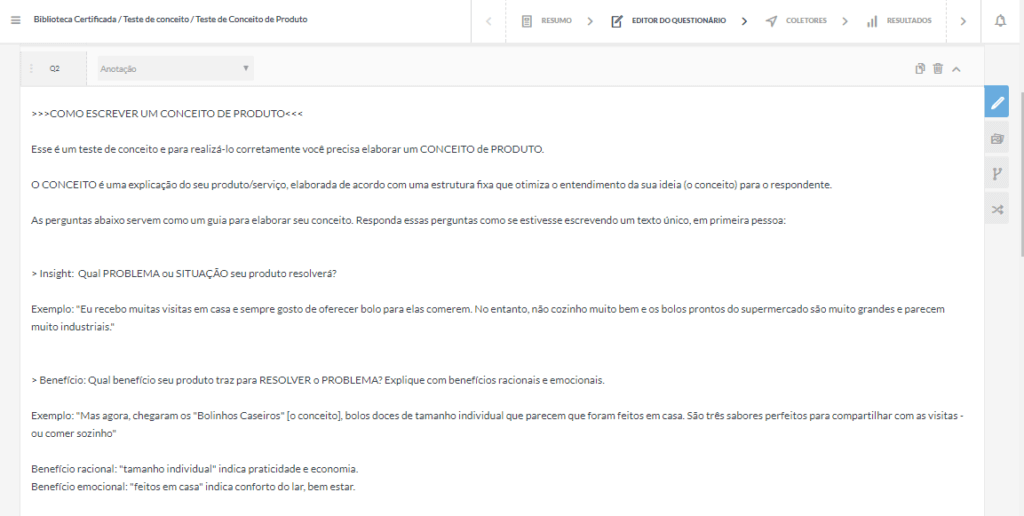
Task: Collapse question Q2 with up chevron
Action: [956, 69]
